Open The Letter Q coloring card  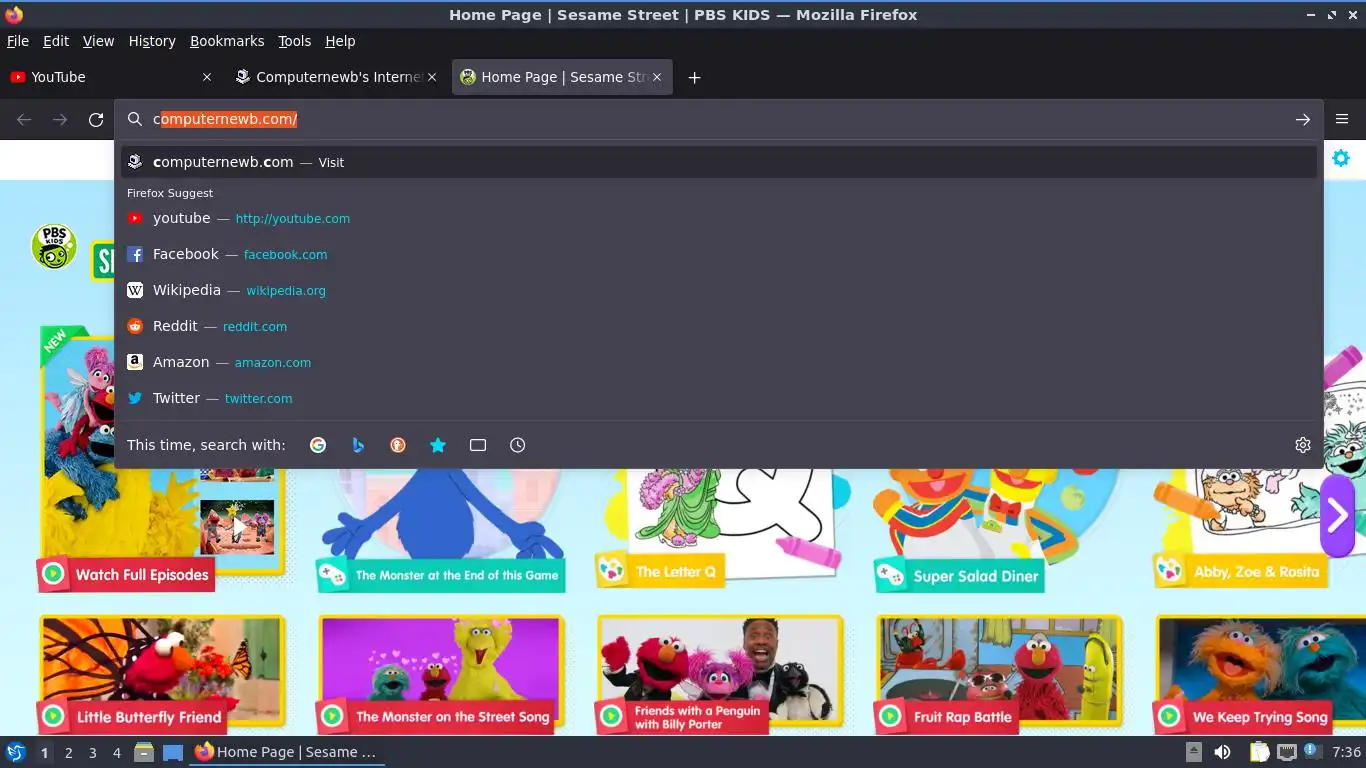720,528
